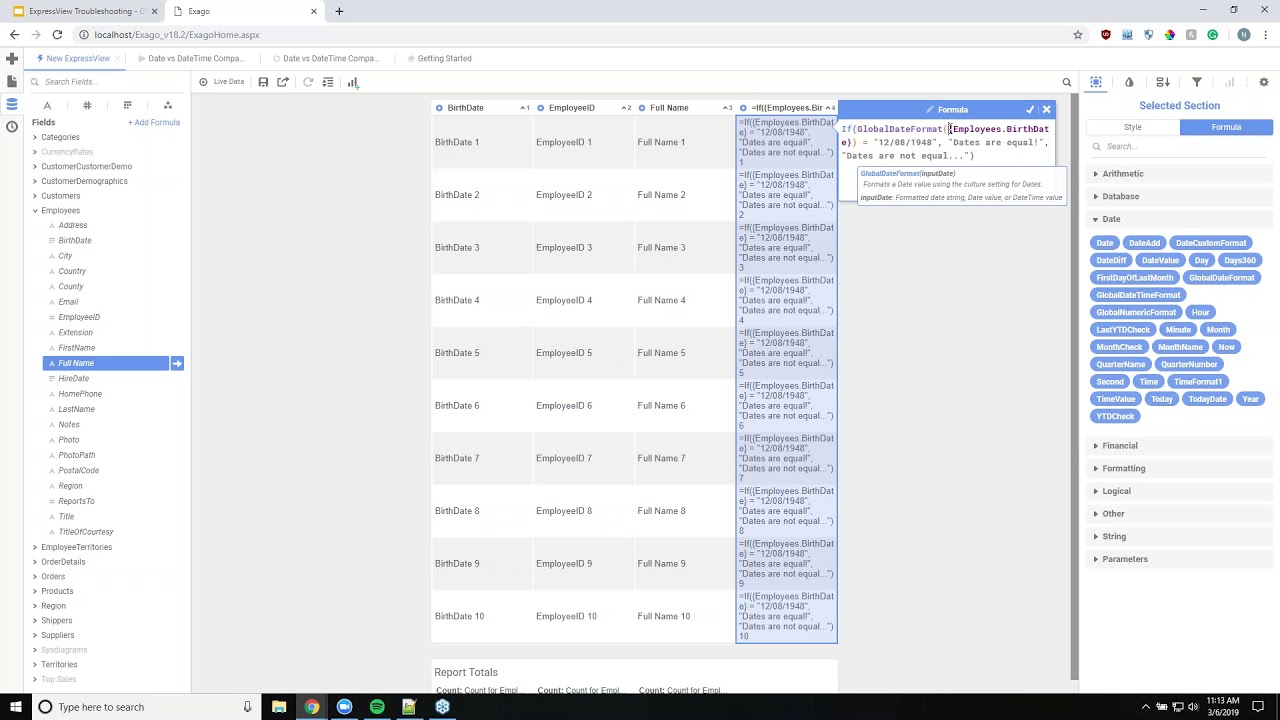Switch to the Style tab

1132,127
